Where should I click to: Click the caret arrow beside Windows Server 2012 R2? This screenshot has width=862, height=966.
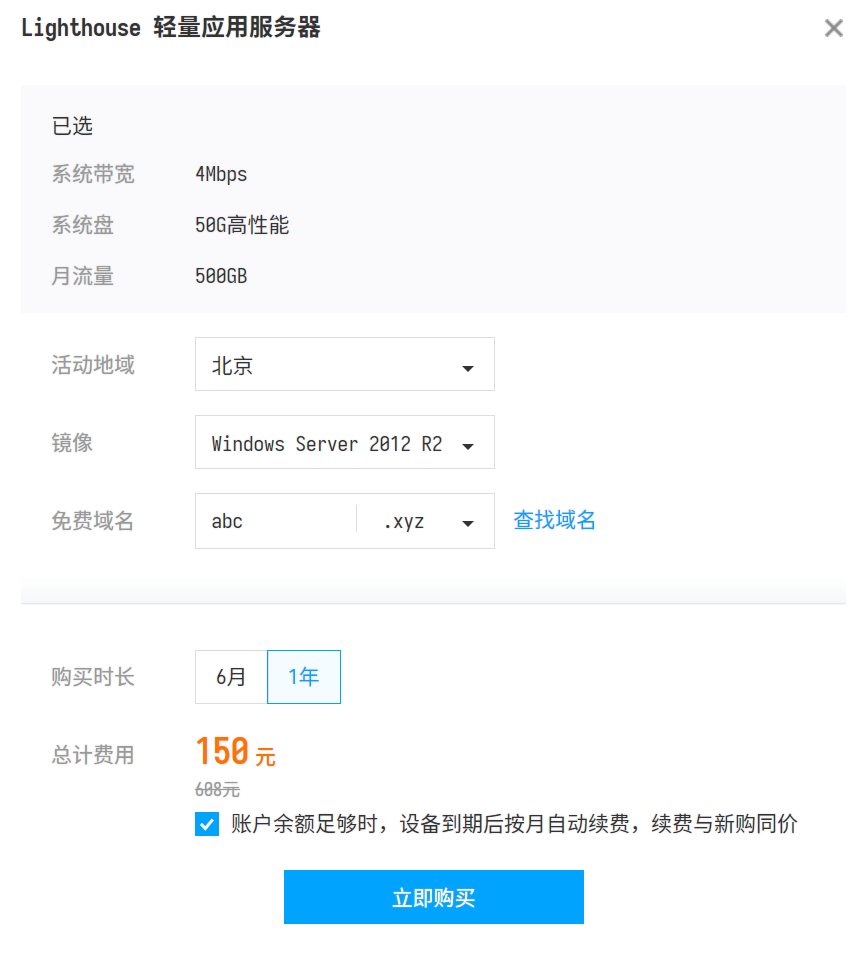467,446
